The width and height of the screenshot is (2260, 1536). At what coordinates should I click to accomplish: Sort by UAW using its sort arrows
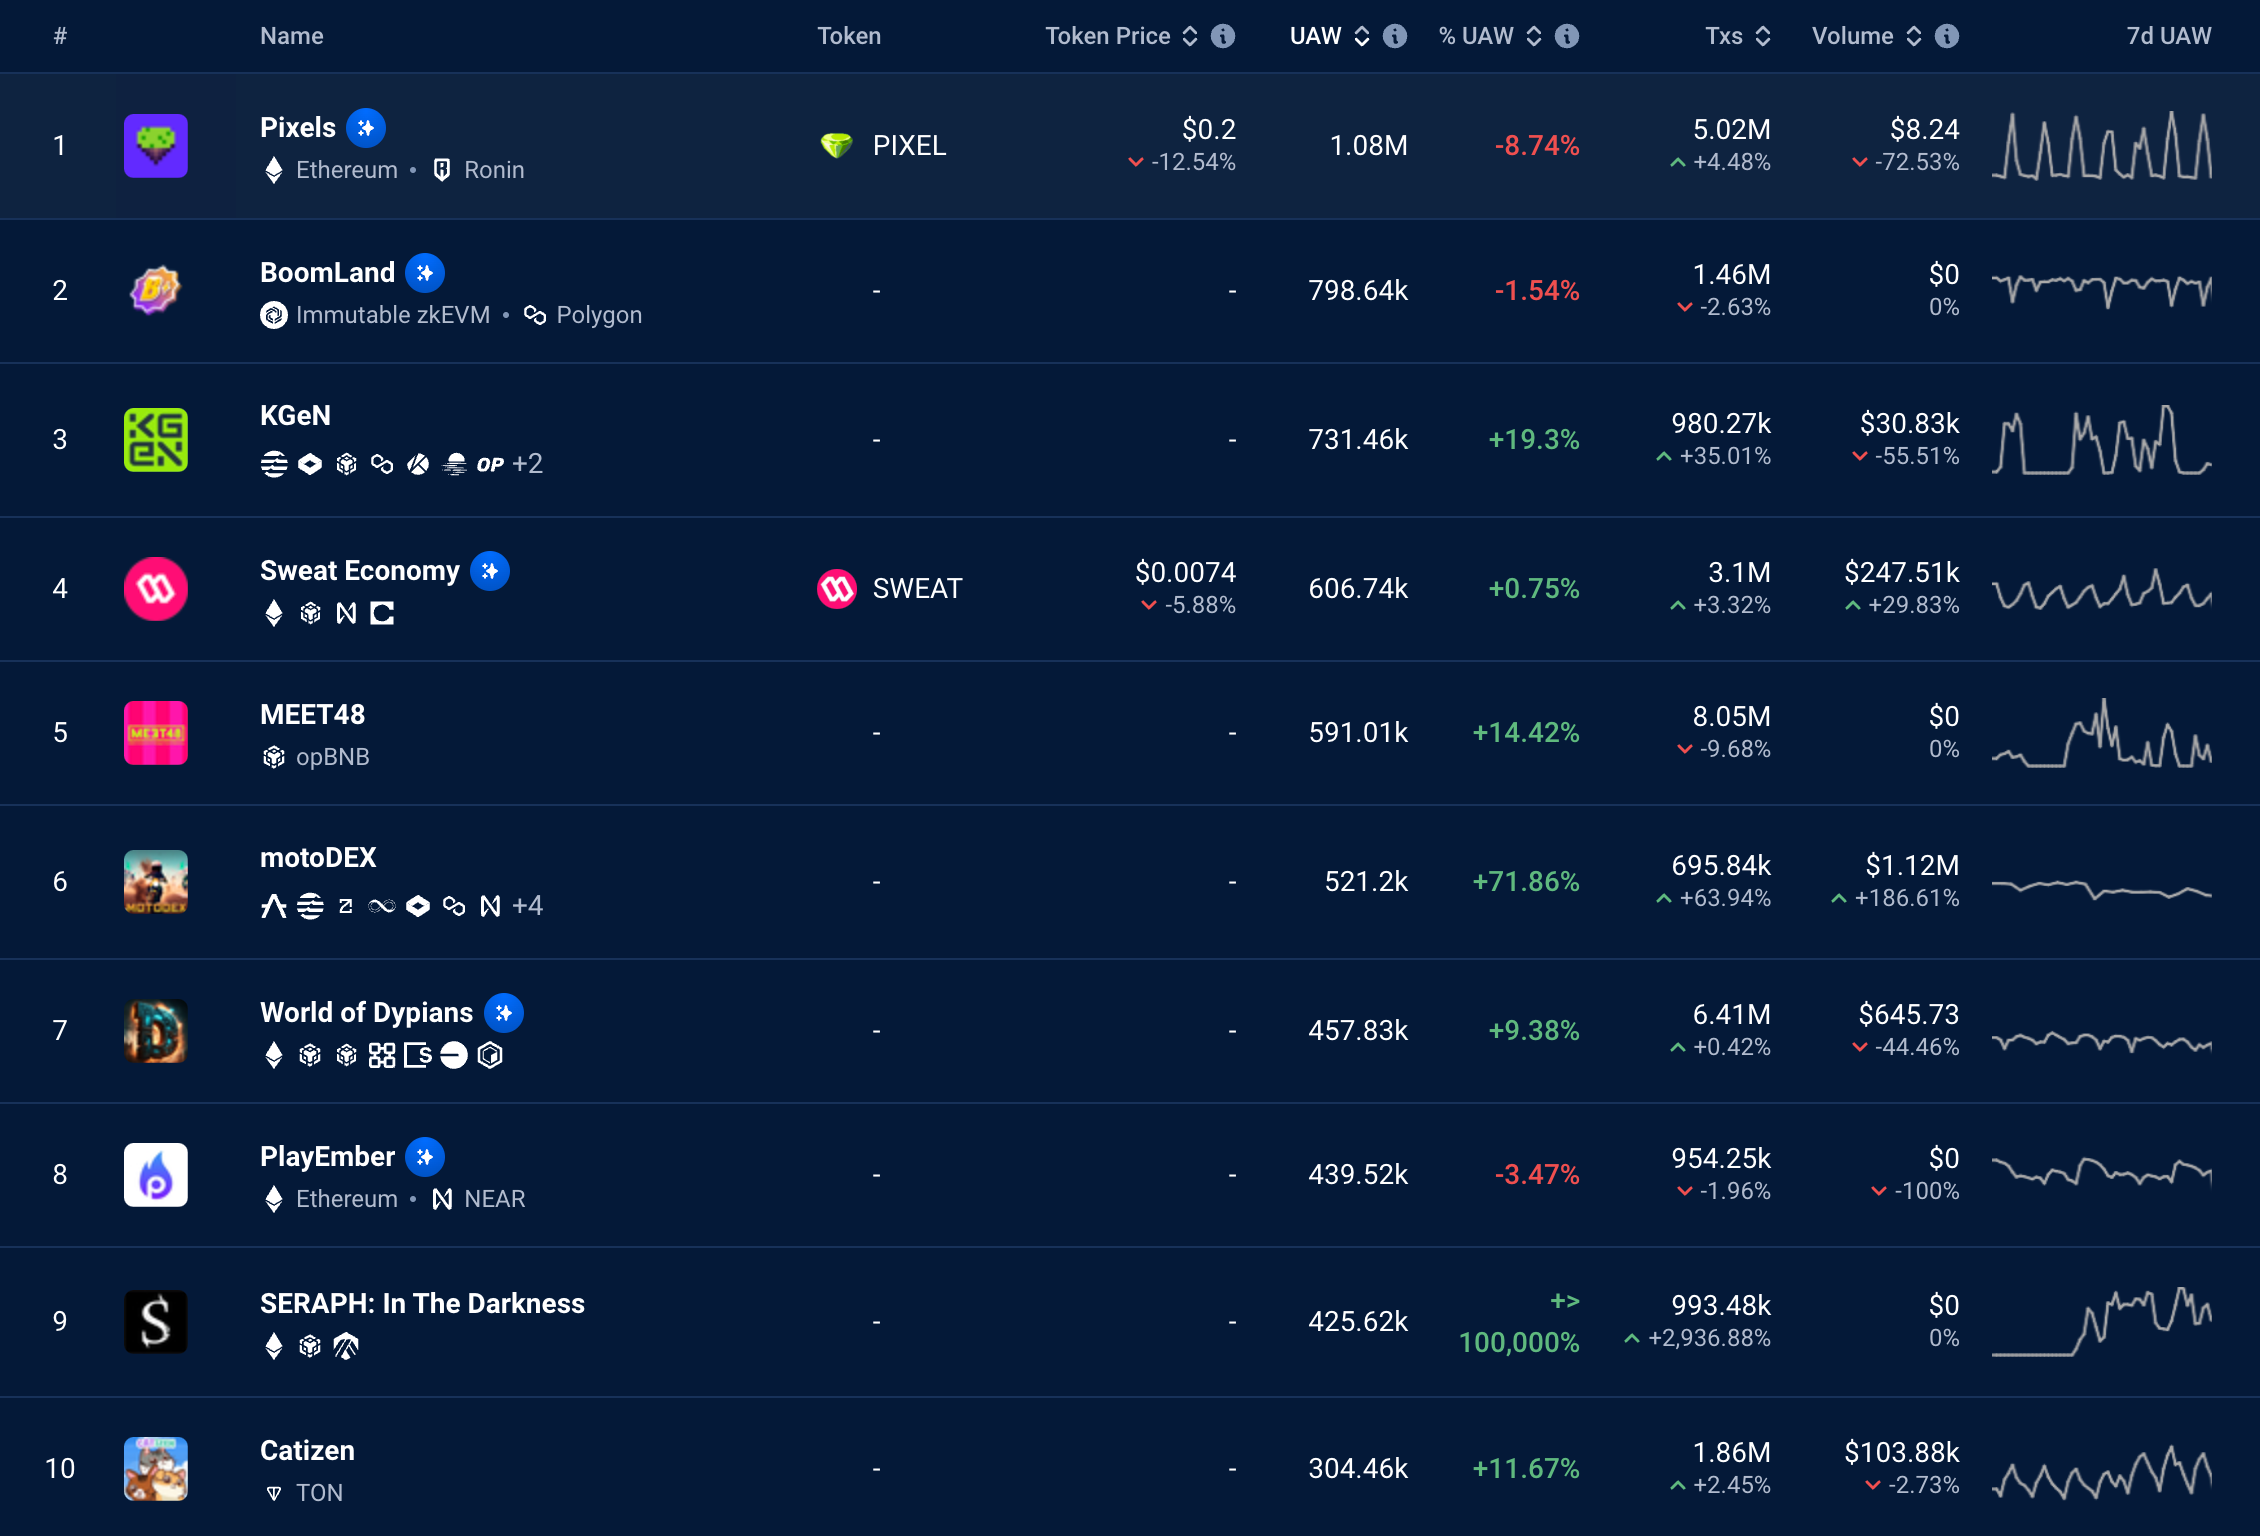1361,36
